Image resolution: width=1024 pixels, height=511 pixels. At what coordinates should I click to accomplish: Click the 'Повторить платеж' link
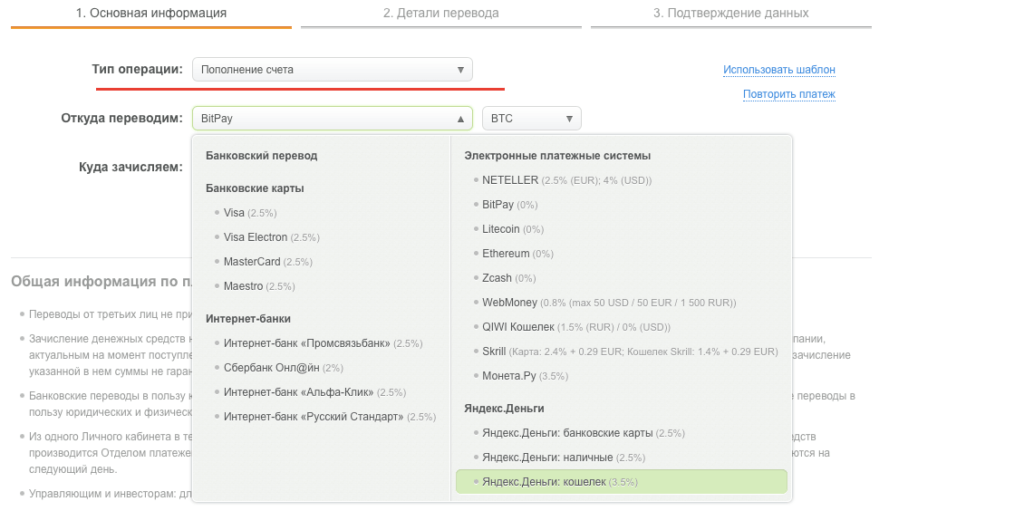coord(788,94)
